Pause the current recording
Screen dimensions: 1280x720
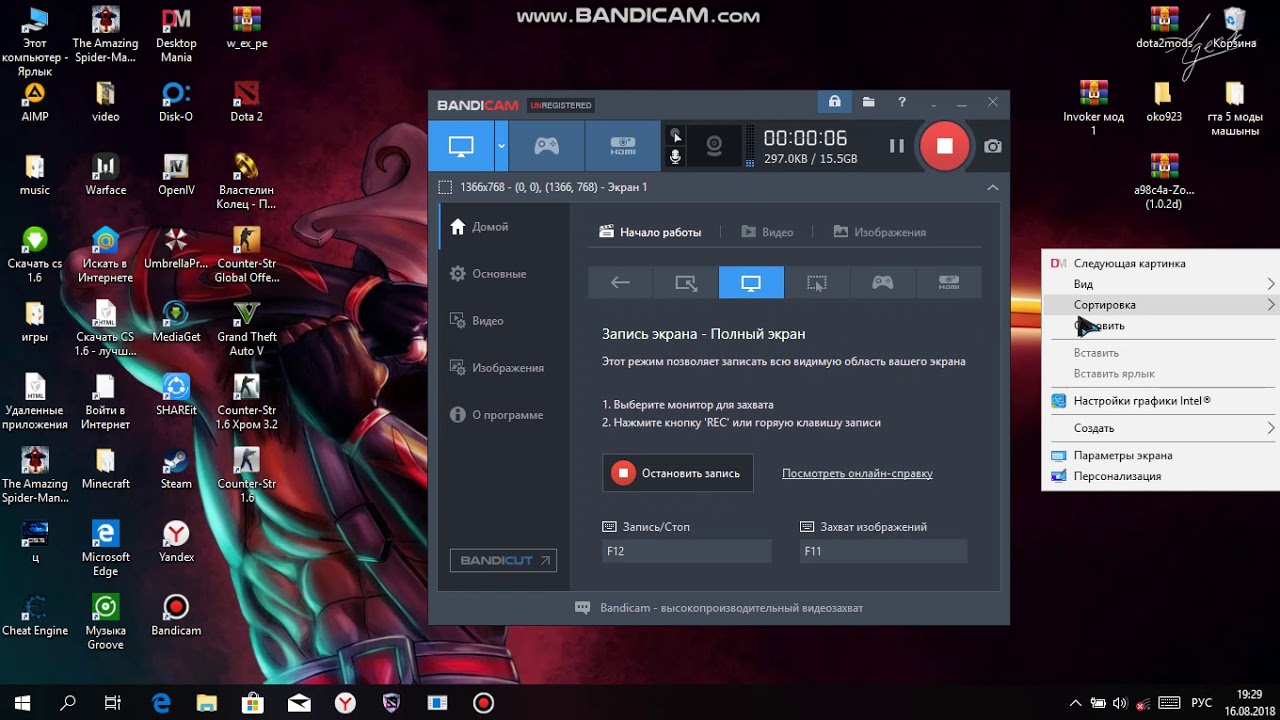point(897,146)
